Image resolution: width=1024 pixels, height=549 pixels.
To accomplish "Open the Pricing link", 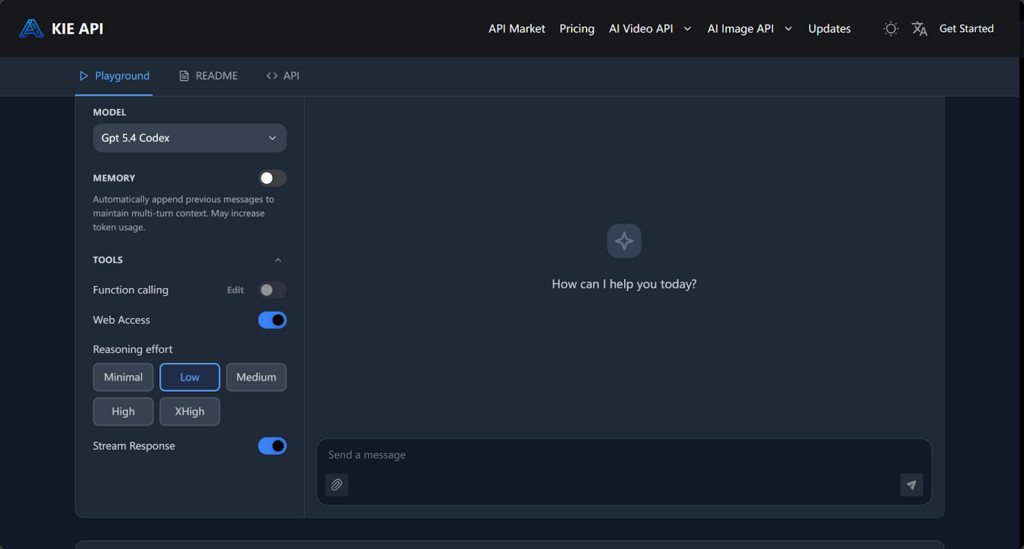I will [x=577, y=29].
